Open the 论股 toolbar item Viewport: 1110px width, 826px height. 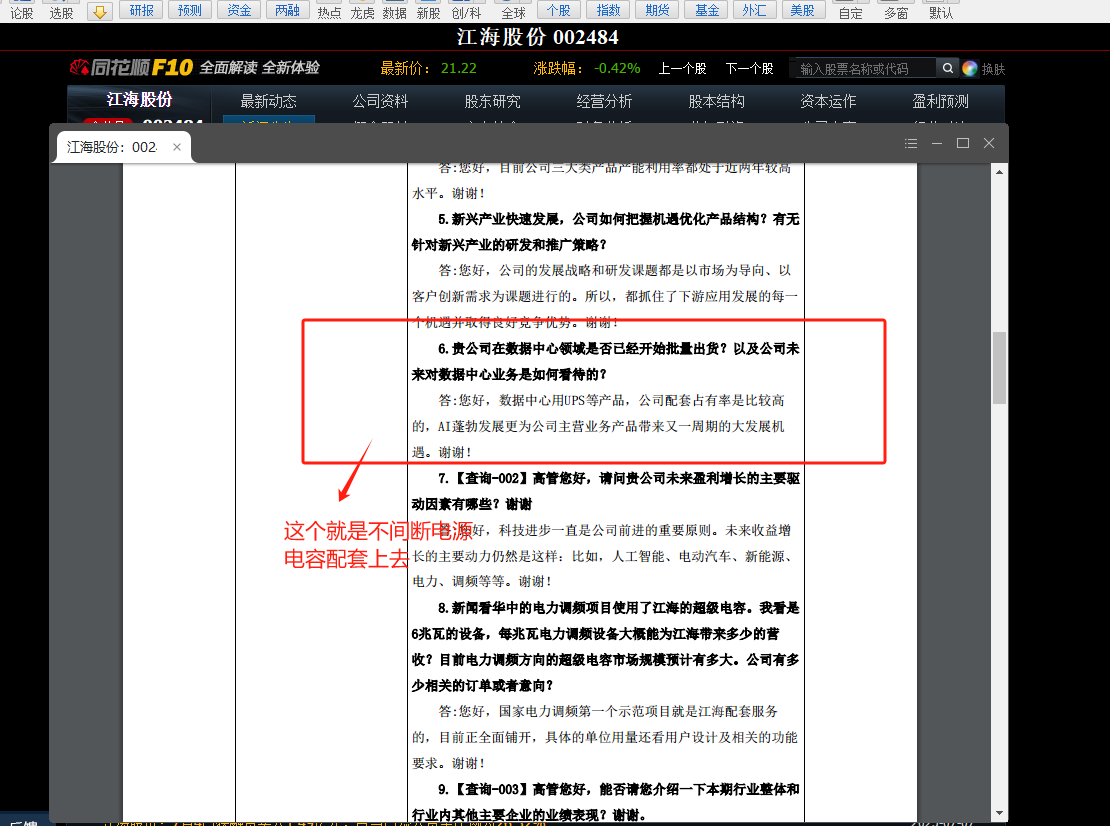coord(22,12)
